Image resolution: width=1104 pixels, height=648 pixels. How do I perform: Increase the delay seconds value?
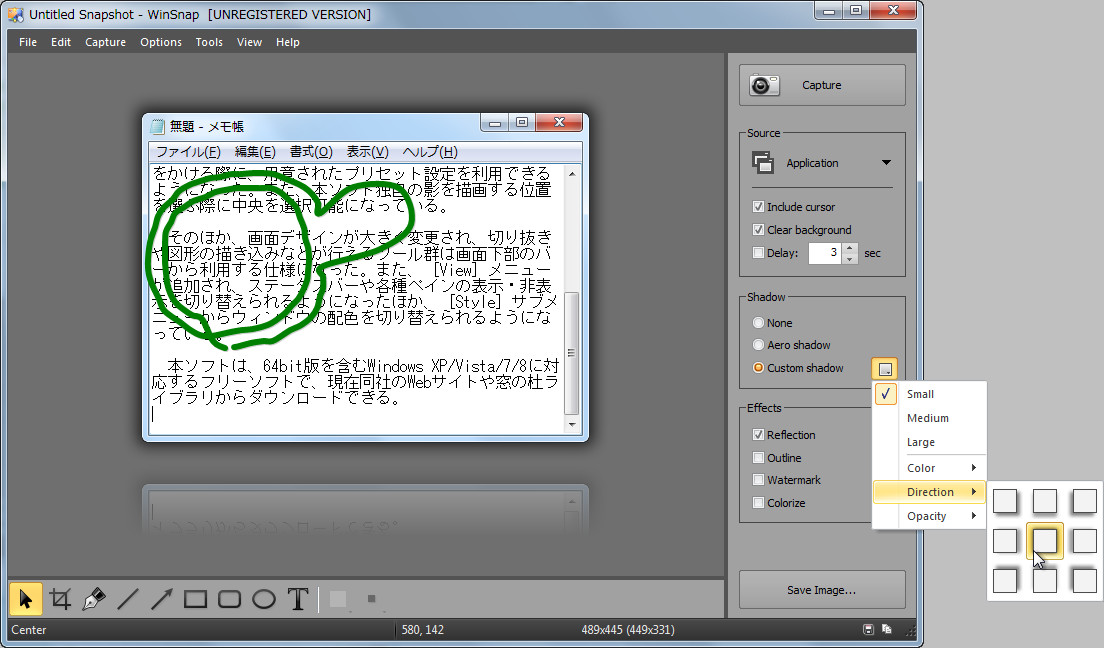pos(850,248)
